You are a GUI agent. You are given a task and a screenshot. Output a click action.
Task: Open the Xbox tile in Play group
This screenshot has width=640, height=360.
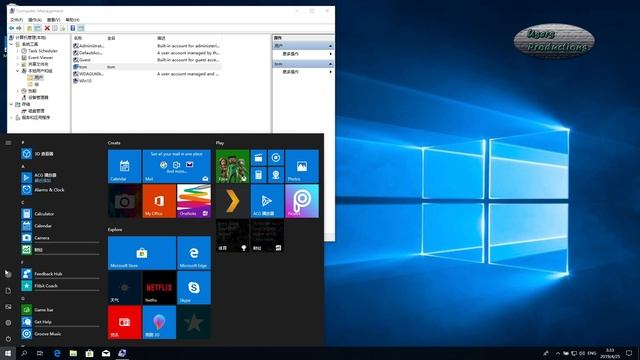233,166
